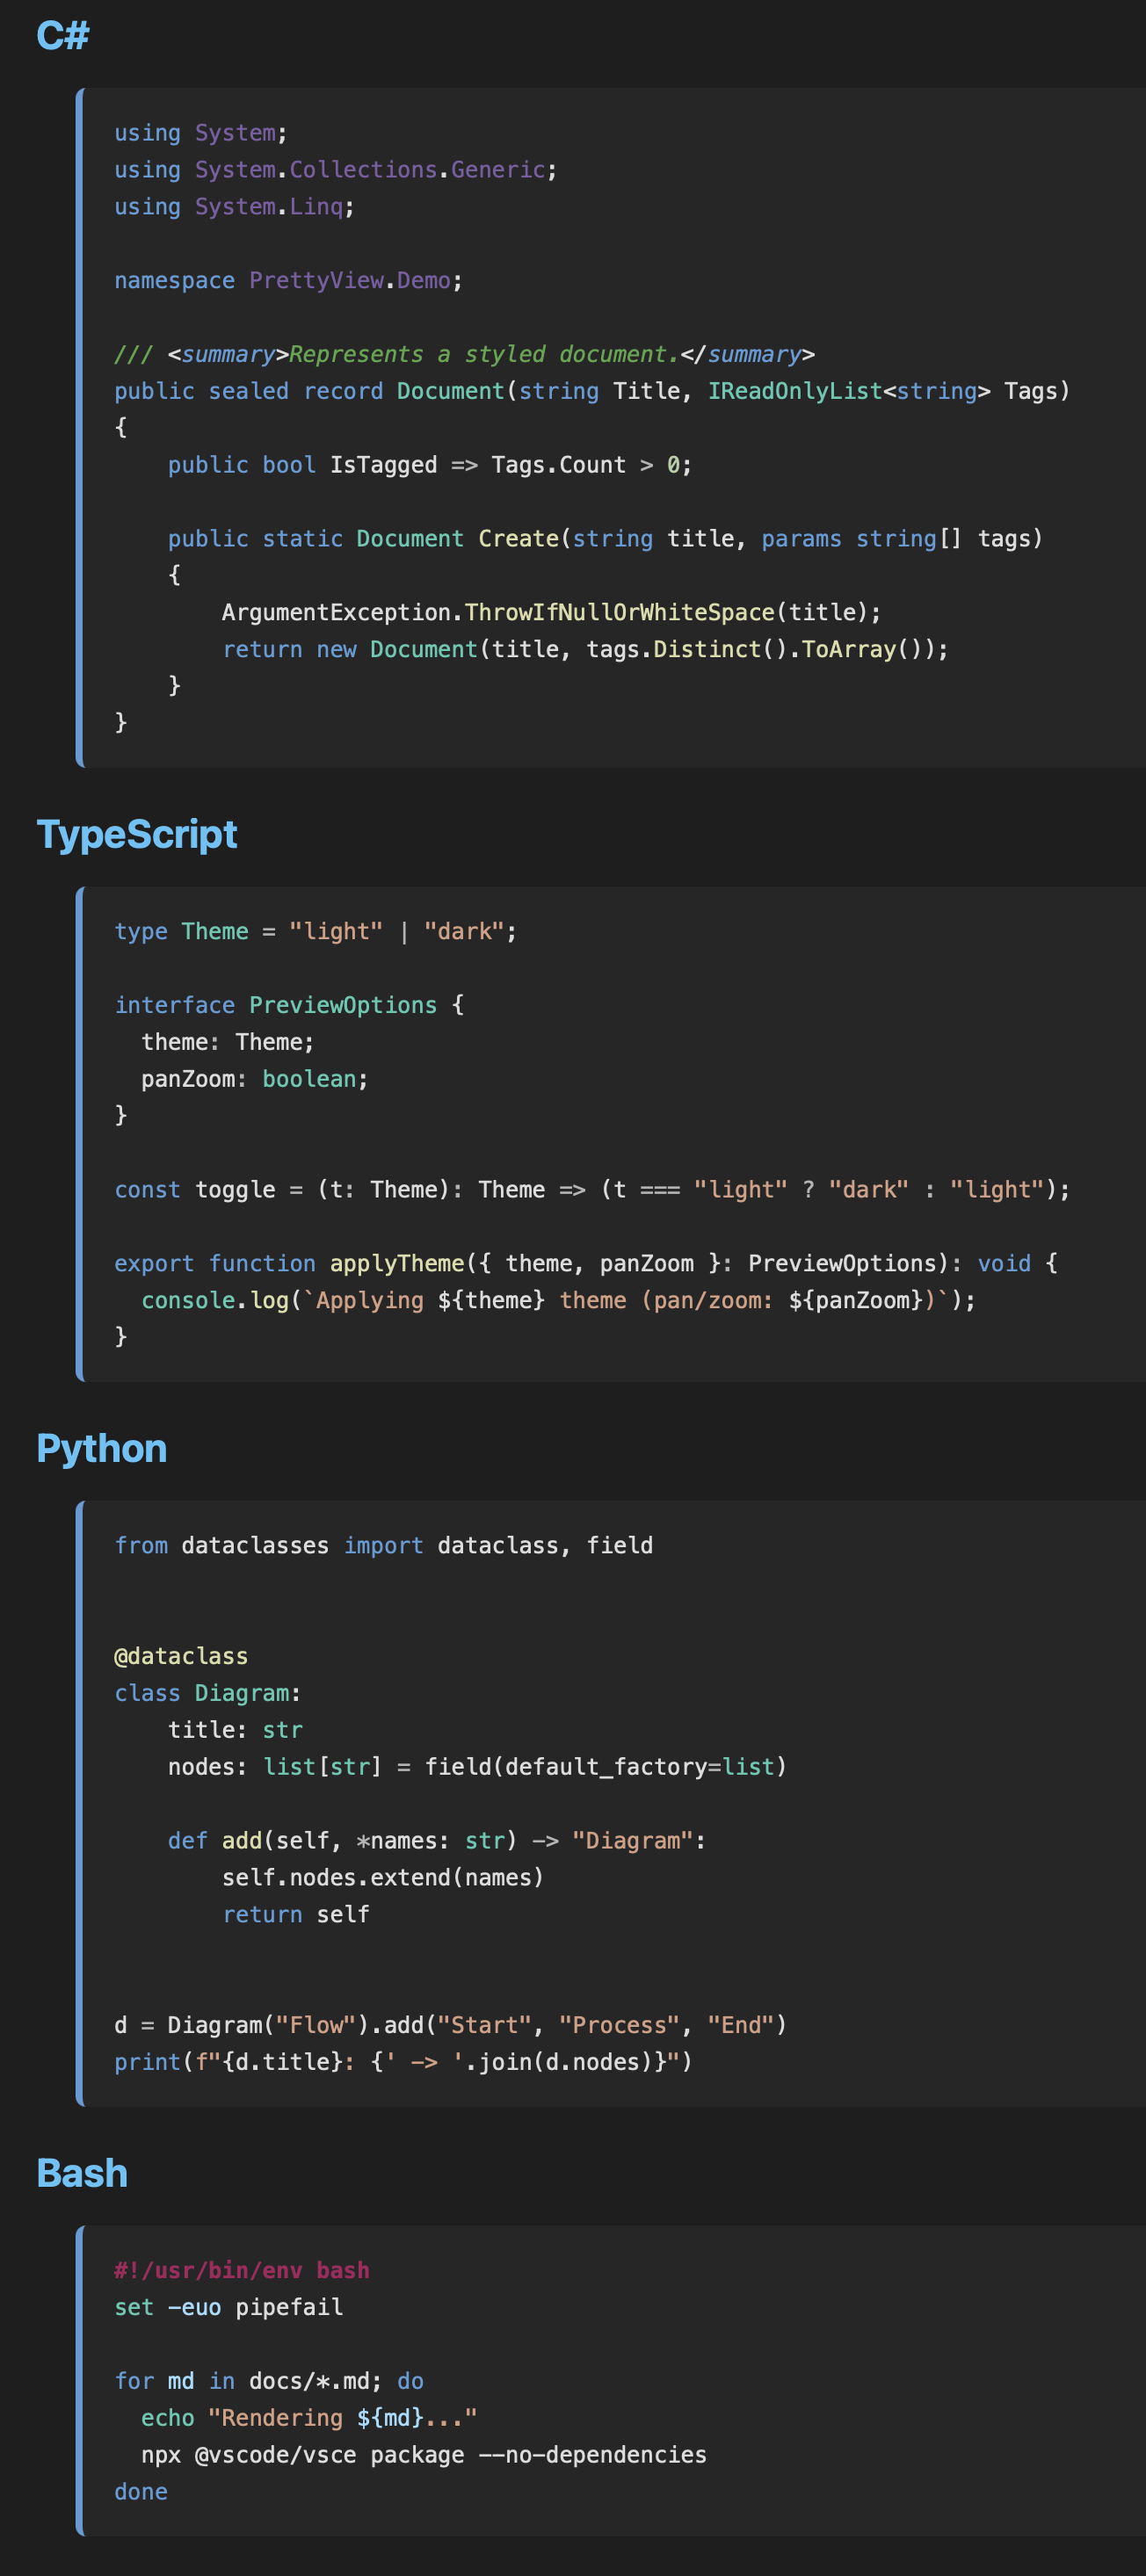
Task: Click the "for md in docs/*.md; do" line
Action: pyautogui.click(x=269, y=2382)
